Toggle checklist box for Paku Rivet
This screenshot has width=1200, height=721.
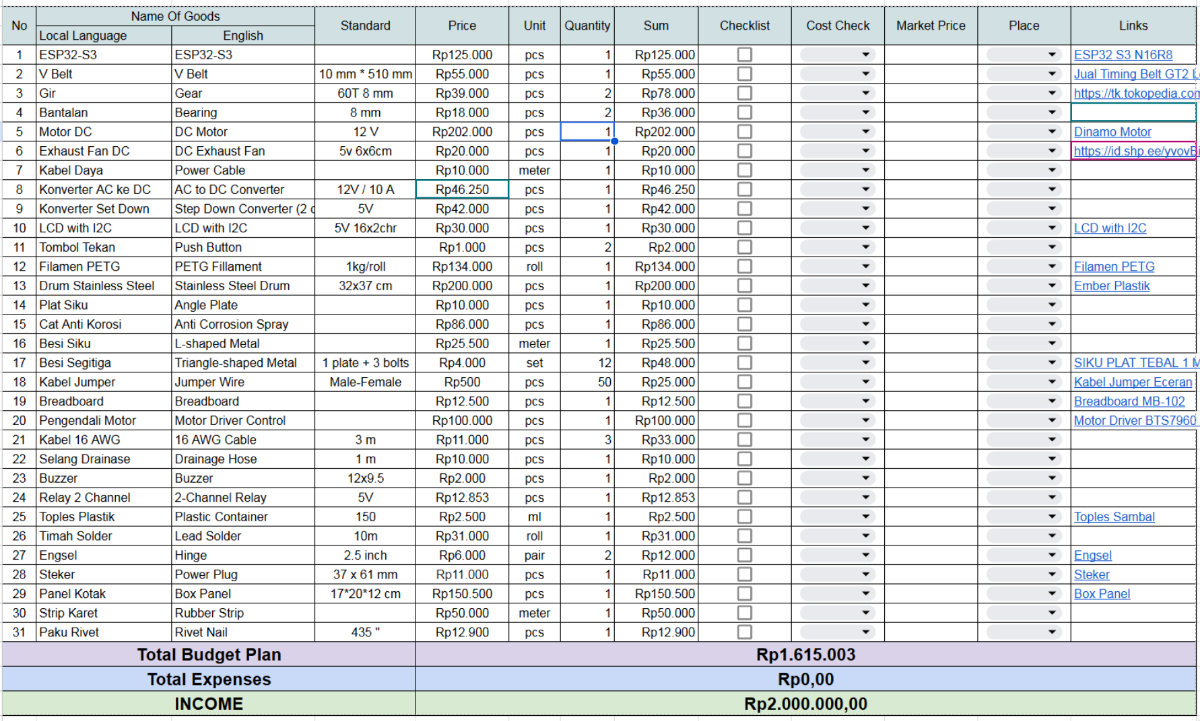(x=745, y=632)
